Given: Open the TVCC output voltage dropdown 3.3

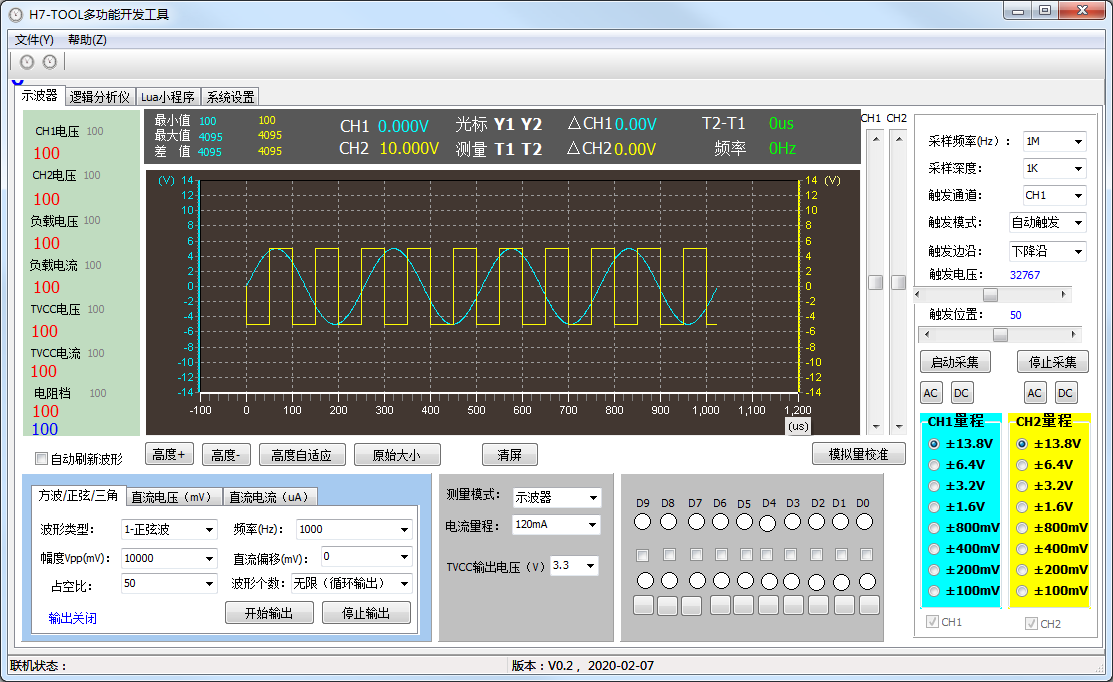Looking at the screenshot, I should coord(574,566).
